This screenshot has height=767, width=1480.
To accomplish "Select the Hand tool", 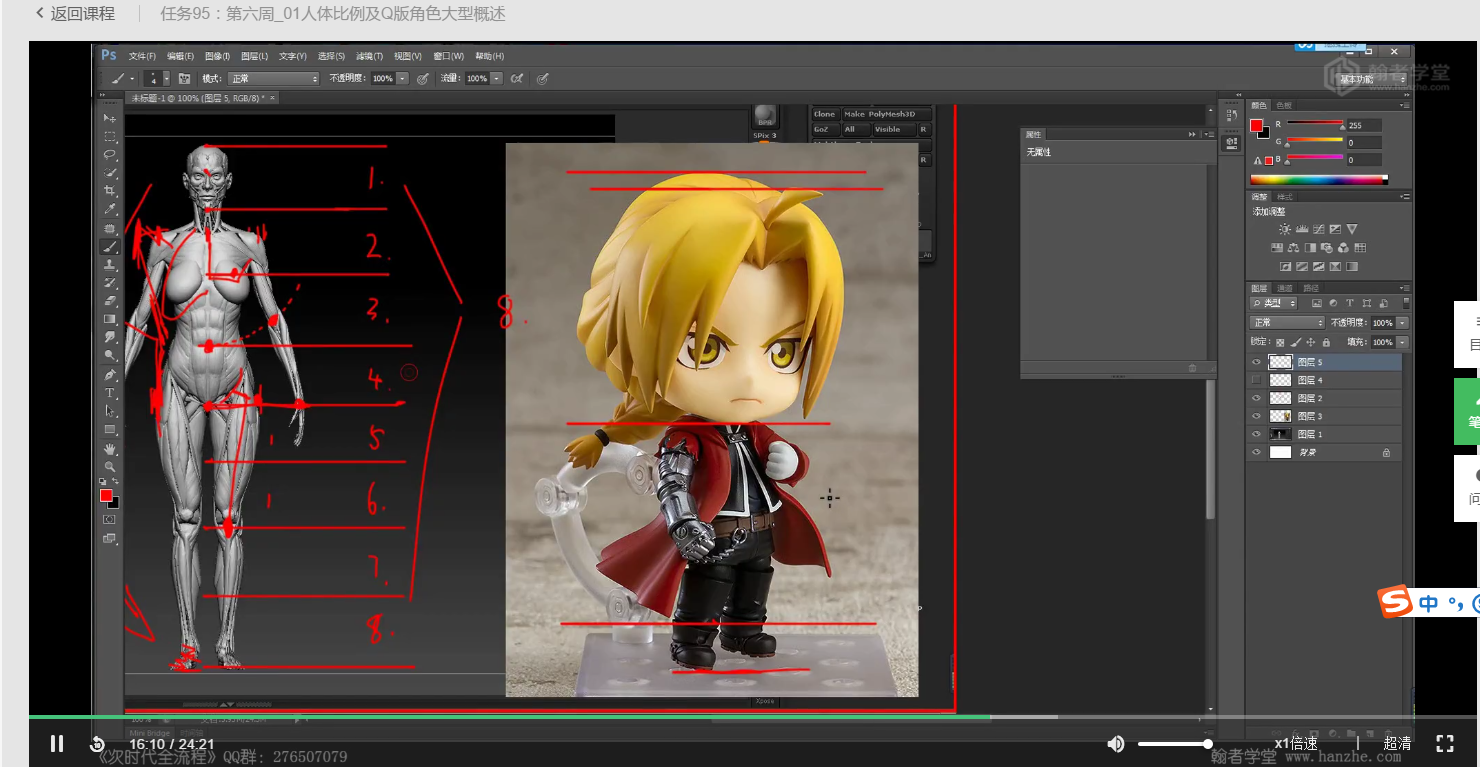I will point(110,449).
